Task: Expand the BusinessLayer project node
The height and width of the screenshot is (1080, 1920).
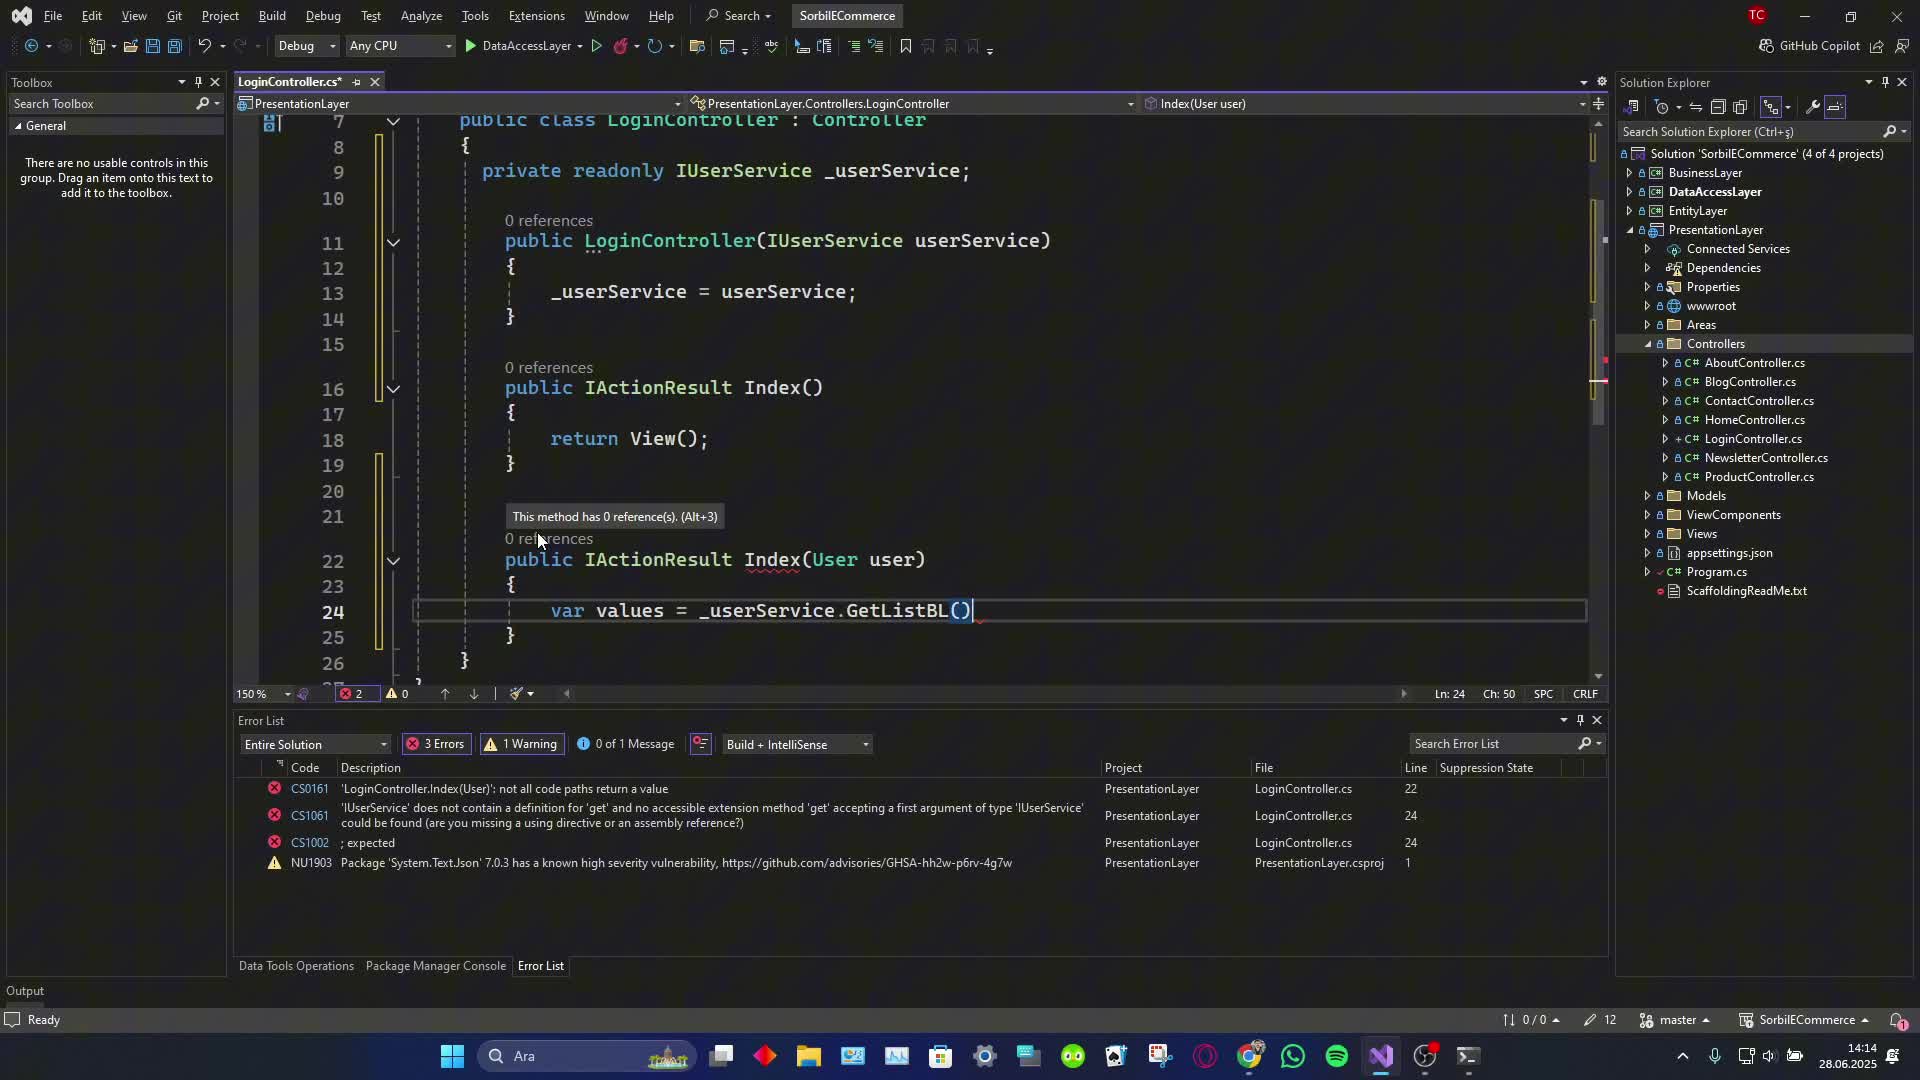Action: (1629, 173)
